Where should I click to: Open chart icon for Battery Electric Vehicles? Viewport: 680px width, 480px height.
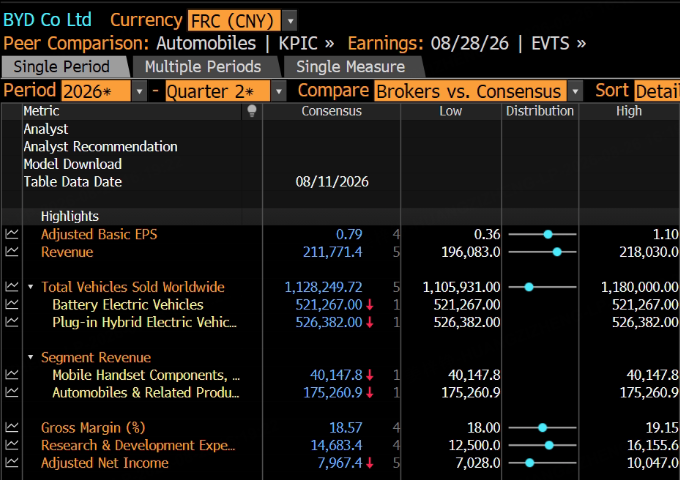[x=12, y=305]
